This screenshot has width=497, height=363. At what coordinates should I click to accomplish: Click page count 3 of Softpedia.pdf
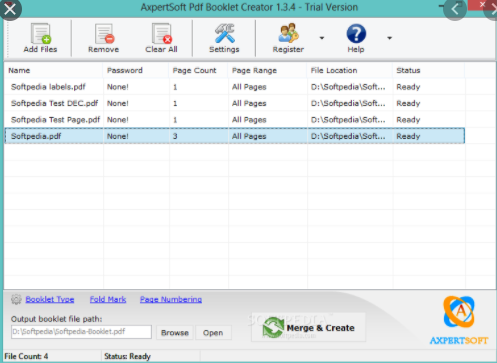click(175, 136)
